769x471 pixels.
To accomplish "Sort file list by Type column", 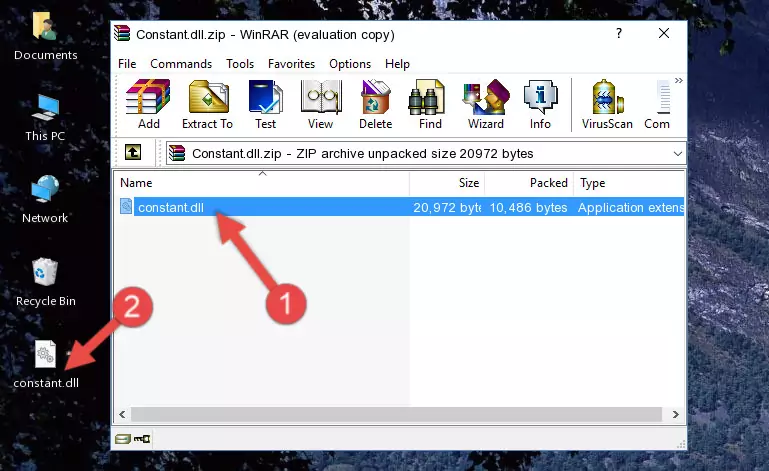I will pos(629,183).
